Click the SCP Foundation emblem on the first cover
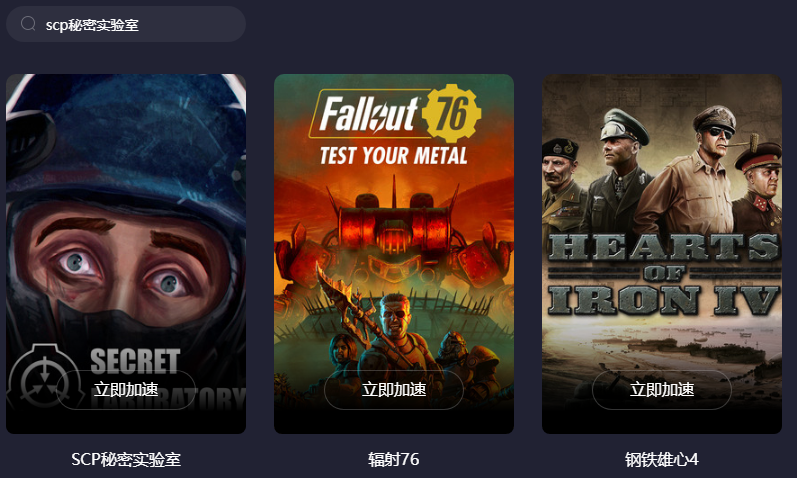The height and width of the screenshot is (478, 797). (45, 377)
